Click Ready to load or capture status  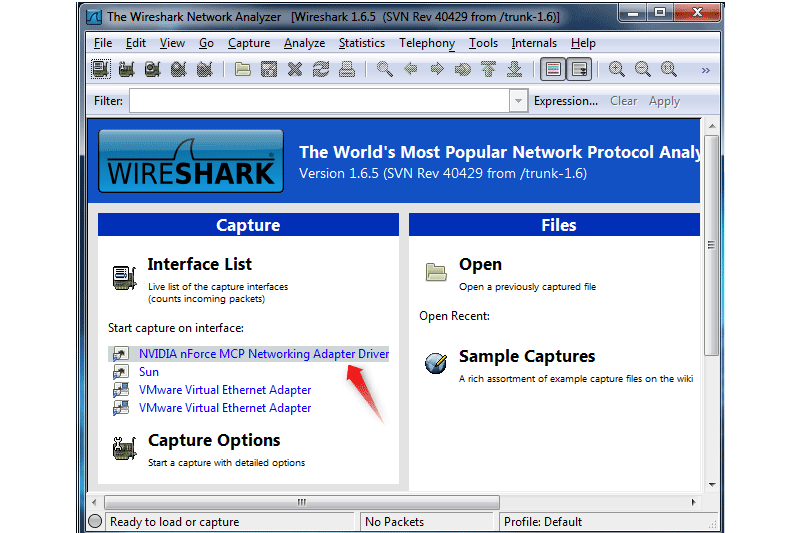click(x=174, y=522)
